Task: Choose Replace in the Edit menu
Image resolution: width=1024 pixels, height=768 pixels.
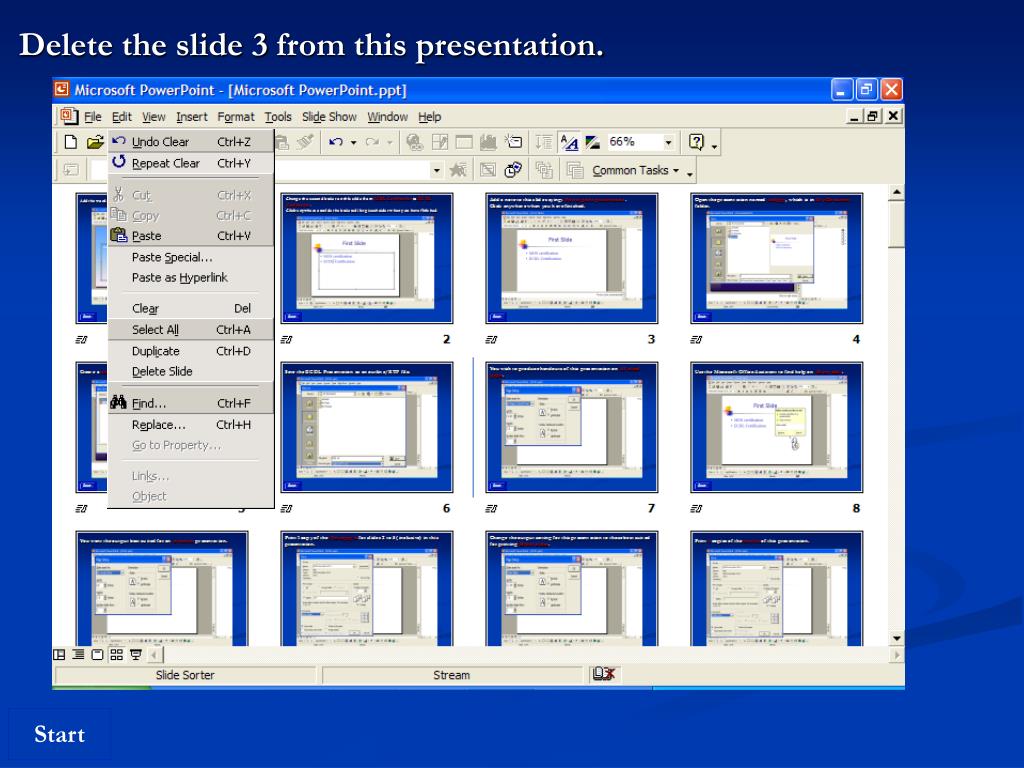Action: [x=191, y=424]
